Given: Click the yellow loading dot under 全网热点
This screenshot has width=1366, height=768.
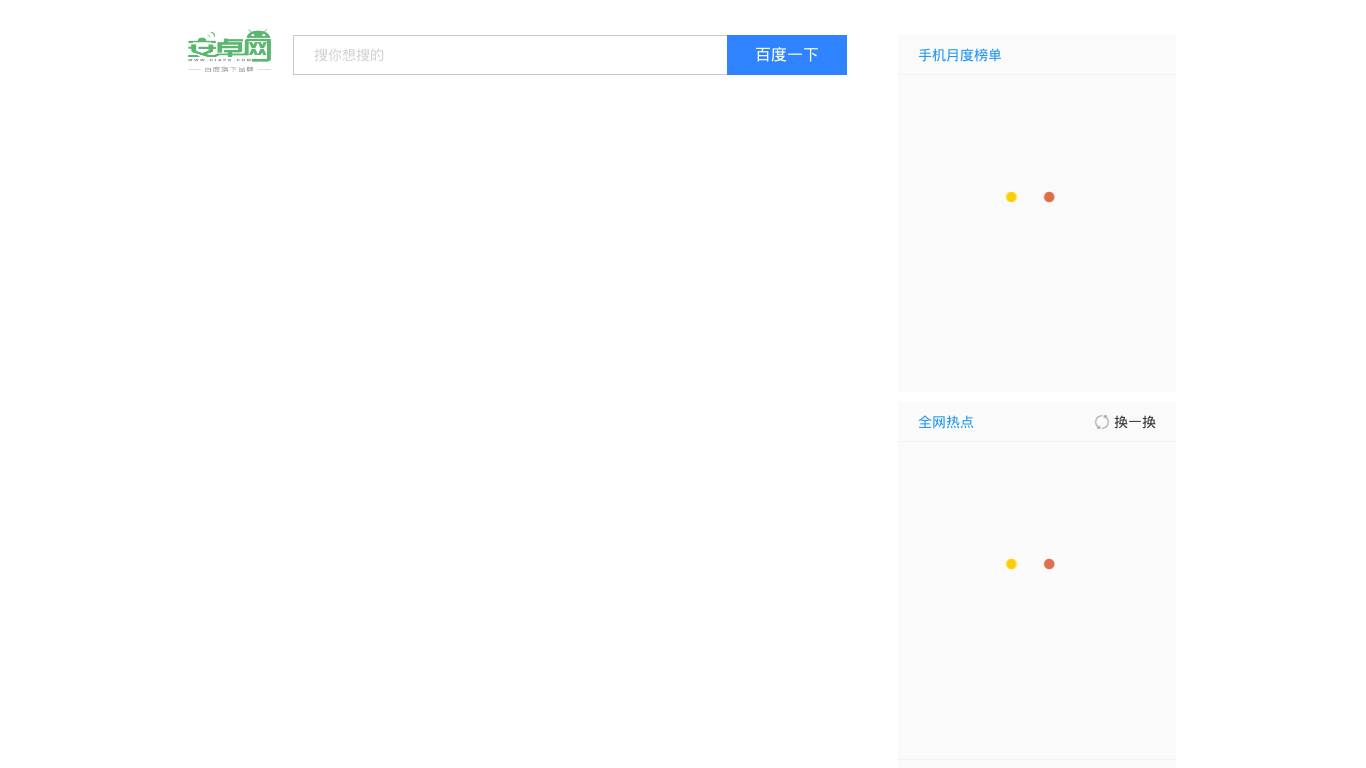Looking at the screenshot, I should point(1011,564).
